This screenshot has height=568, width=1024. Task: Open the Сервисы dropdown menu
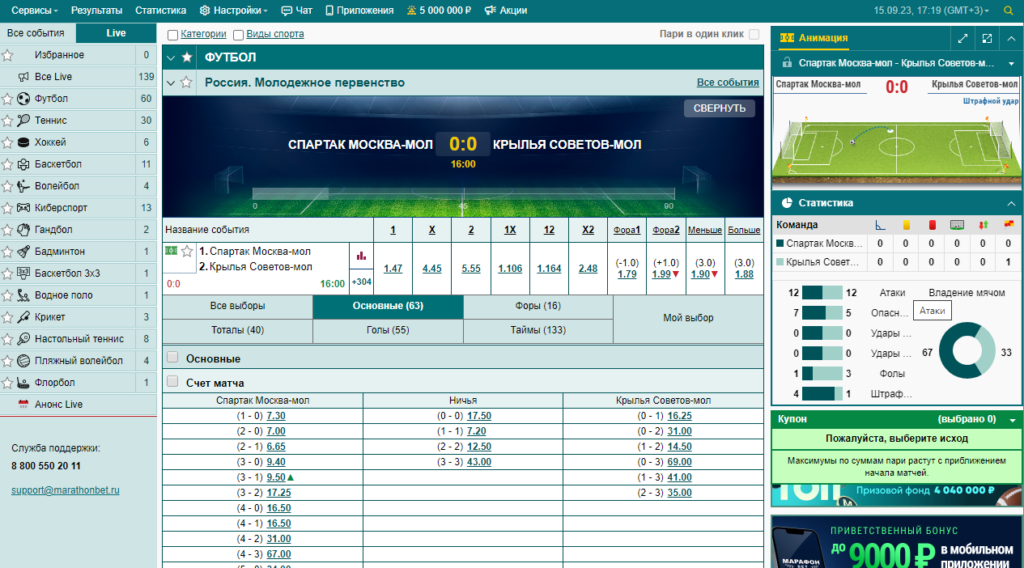tap(34, 10)
